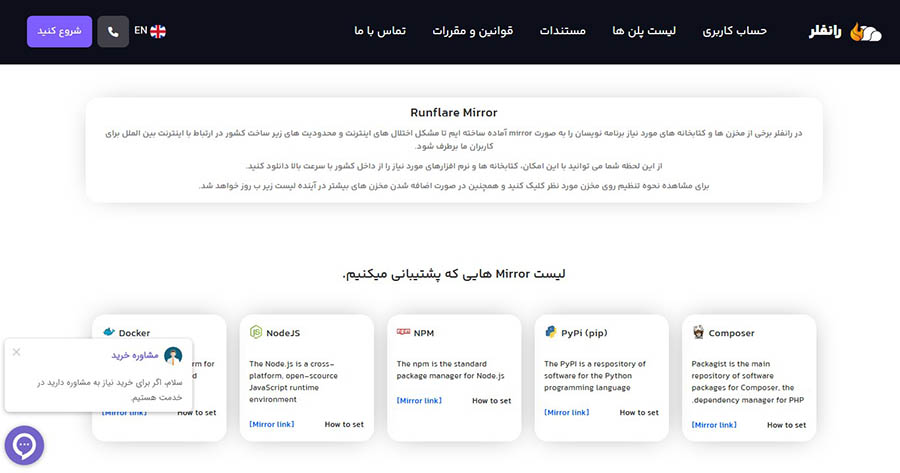The height and width of the screenshot is (473, 900).
Task: Click the PyPi Python icon
Action: point(550,332)
